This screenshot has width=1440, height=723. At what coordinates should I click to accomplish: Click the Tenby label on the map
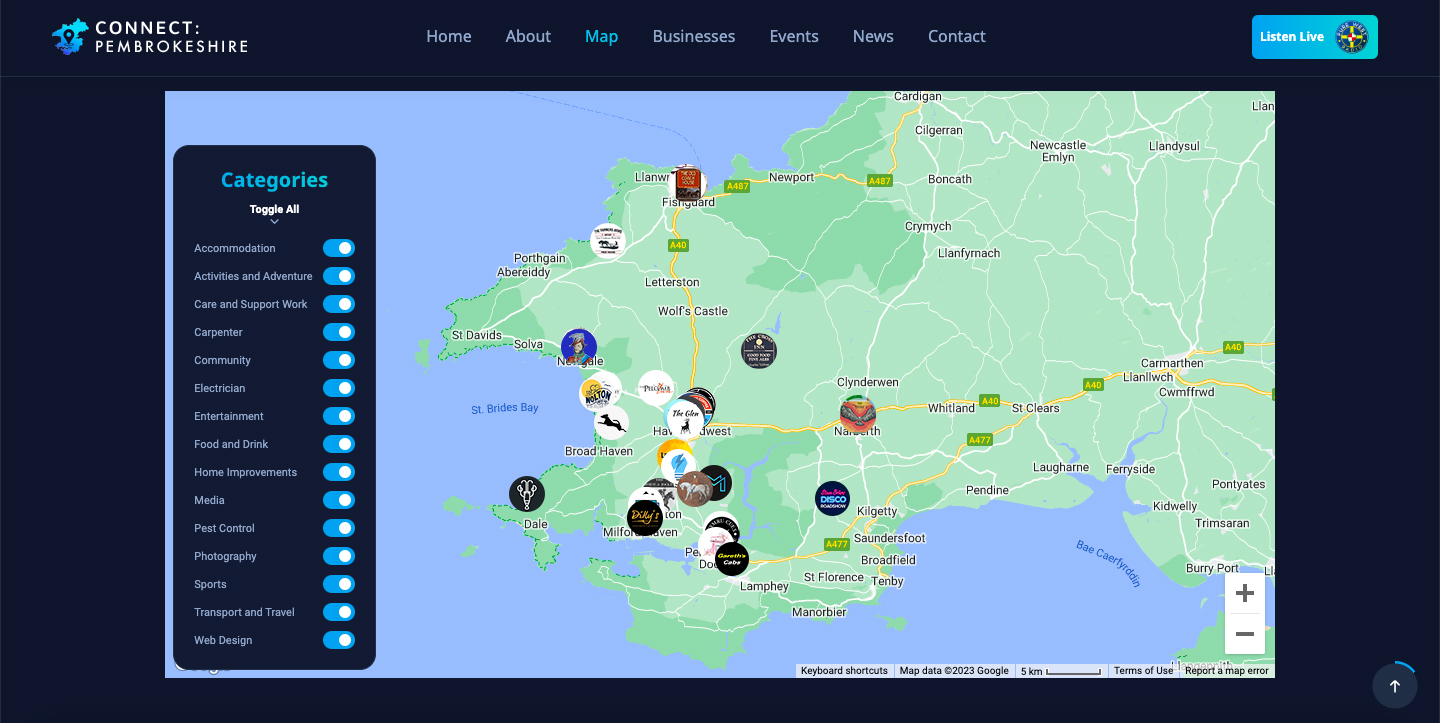[x=887, y=581]
